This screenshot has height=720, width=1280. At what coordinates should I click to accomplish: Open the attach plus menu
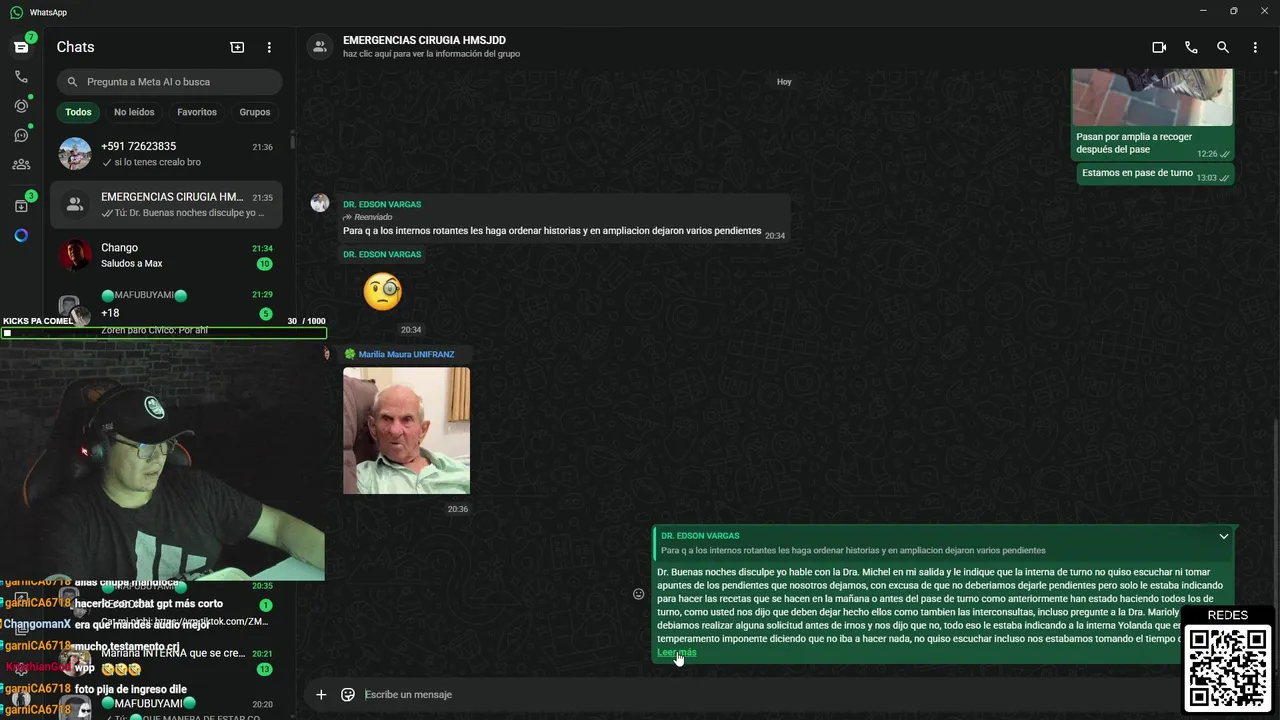[321, 694]
